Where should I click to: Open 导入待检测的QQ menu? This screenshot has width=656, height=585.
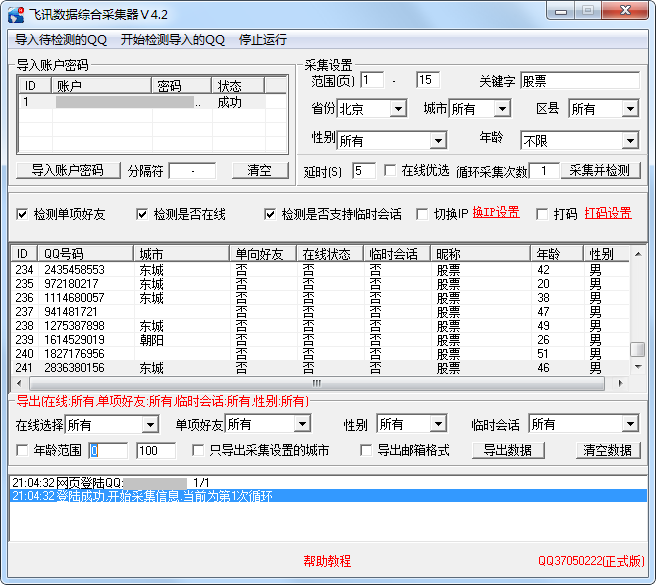(x=61, y=40)
